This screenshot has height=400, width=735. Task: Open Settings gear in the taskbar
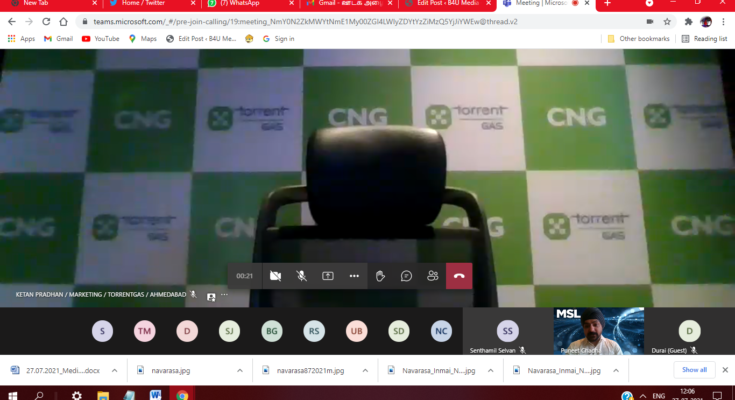click(77, 395)
